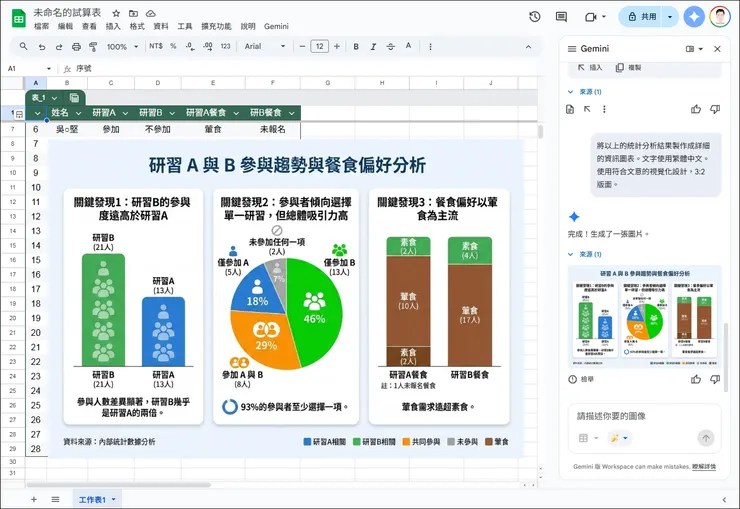Image resolution: width=740 pixels, height=509 pixels.
Task: Open the image generation mode selector
Action: coord(619,438)
